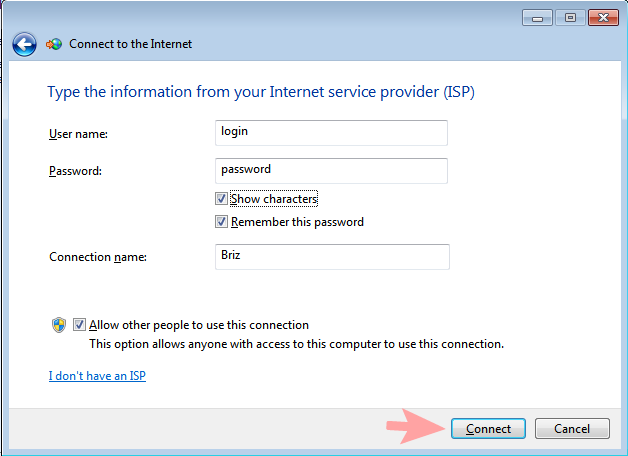
Task: Uncheck Remember this password
Action: coord(221,222)
